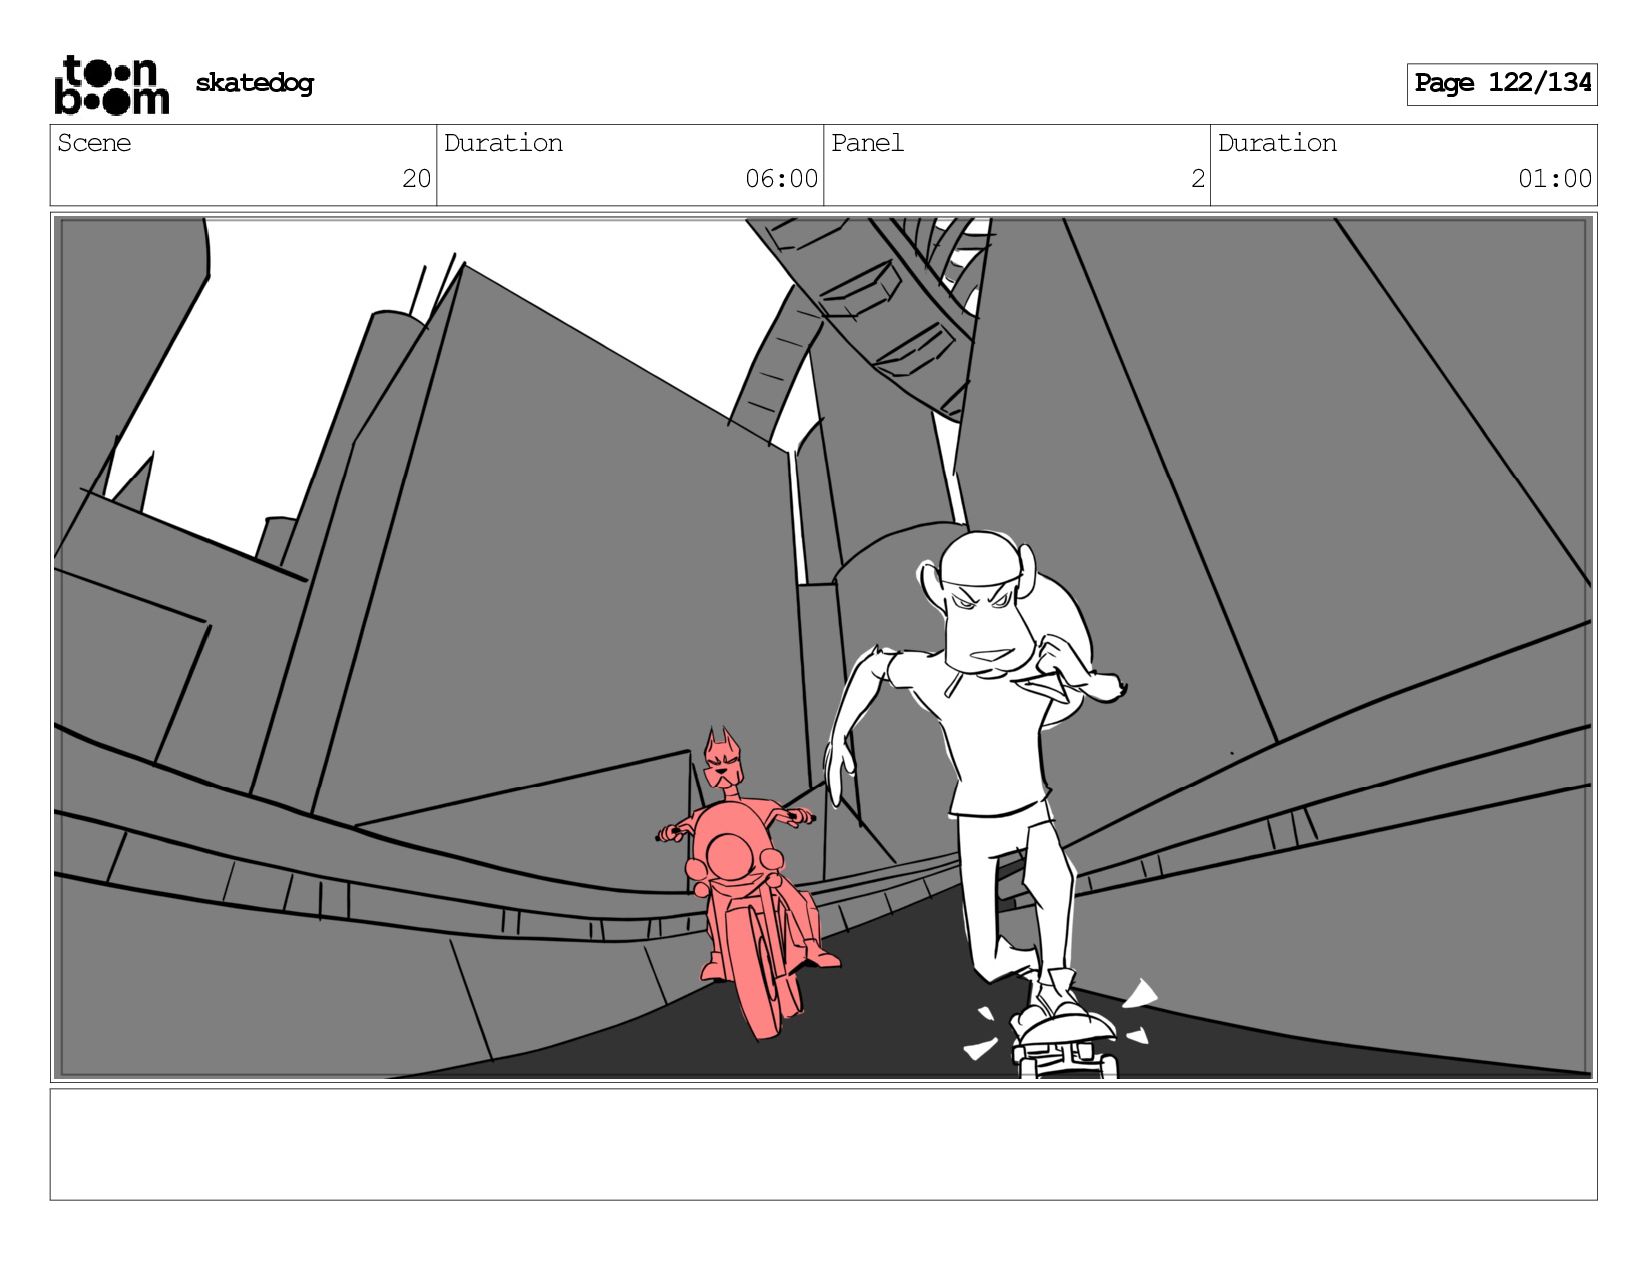Click the Duration label beside the Scene cell
The height and width of the screenshot is (1275, 1650).
503,143
